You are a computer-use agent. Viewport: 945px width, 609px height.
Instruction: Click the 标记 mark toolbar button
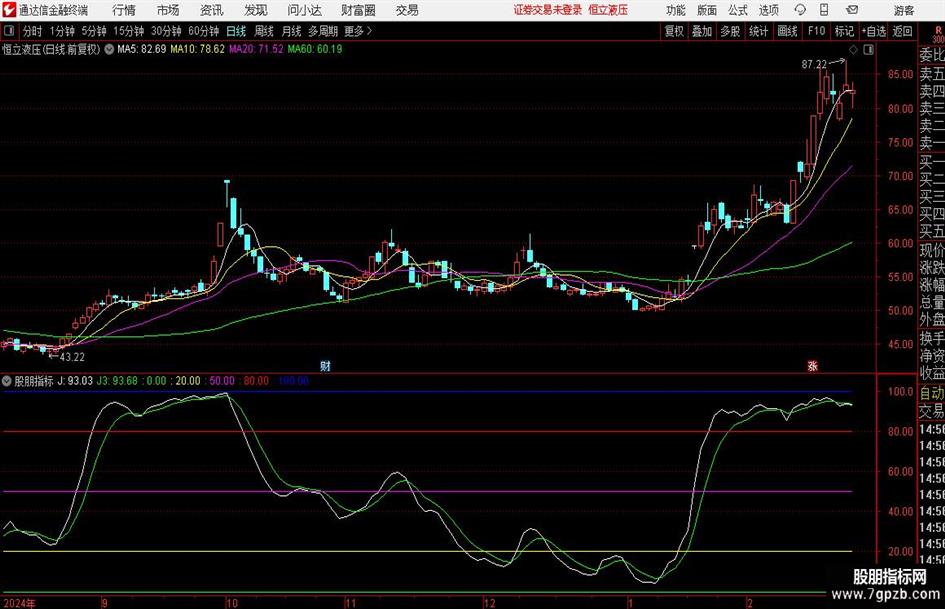[x=844, y=31]
